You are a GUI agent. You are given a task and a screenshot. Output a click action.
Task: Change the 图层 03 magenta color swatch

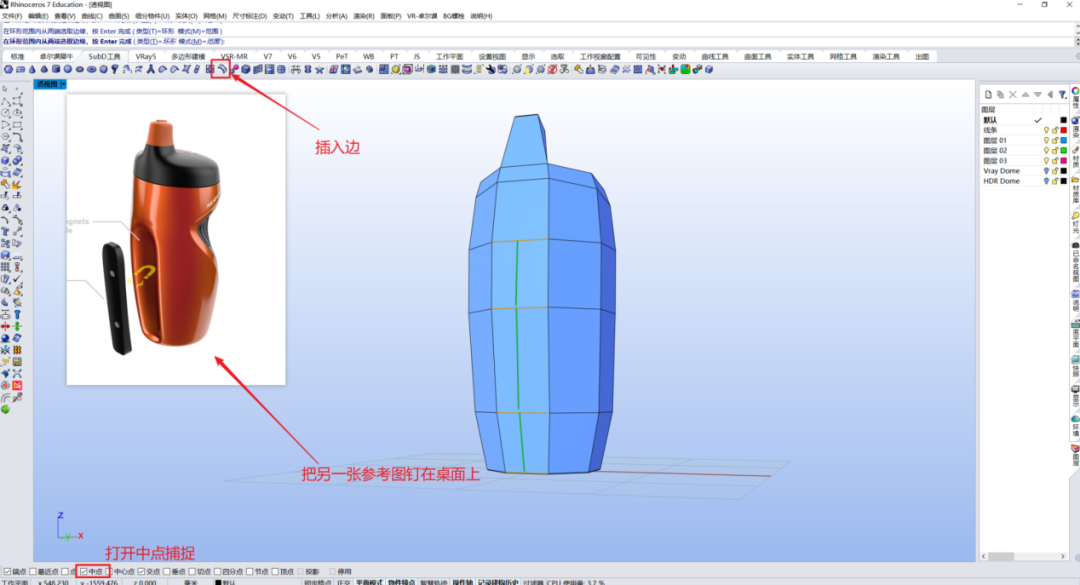1063,161
